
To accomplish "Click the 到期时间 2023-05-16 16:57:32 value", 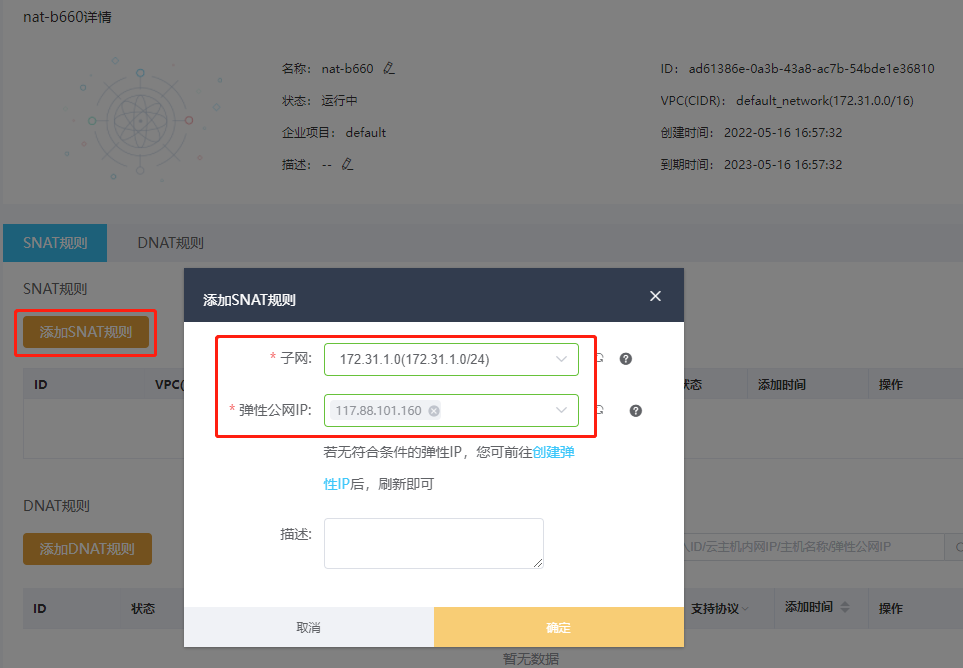I will coord(783,165).
